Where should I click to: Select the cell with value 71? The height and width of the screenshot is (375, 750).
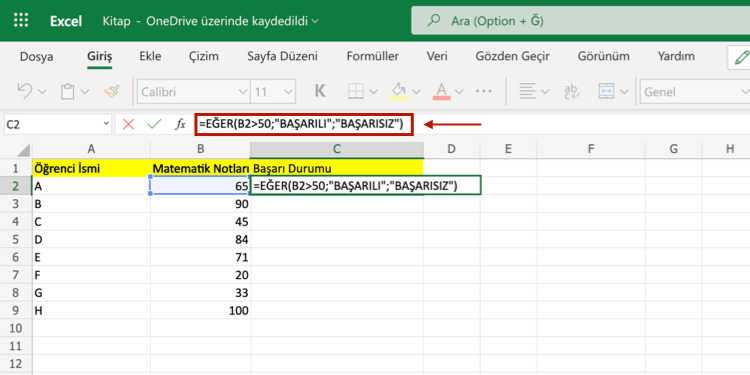tap(200, 257)
